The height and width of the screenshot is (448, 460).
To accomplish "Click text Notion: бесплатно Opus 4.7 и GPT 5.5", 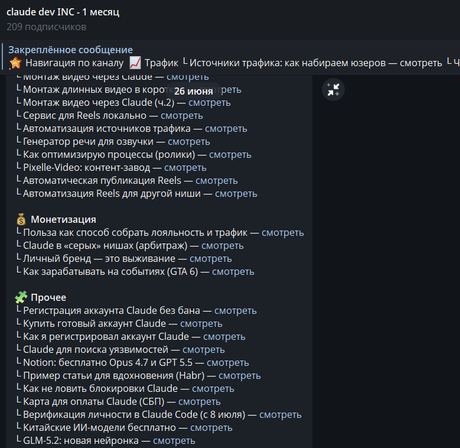I will [108, 362].
